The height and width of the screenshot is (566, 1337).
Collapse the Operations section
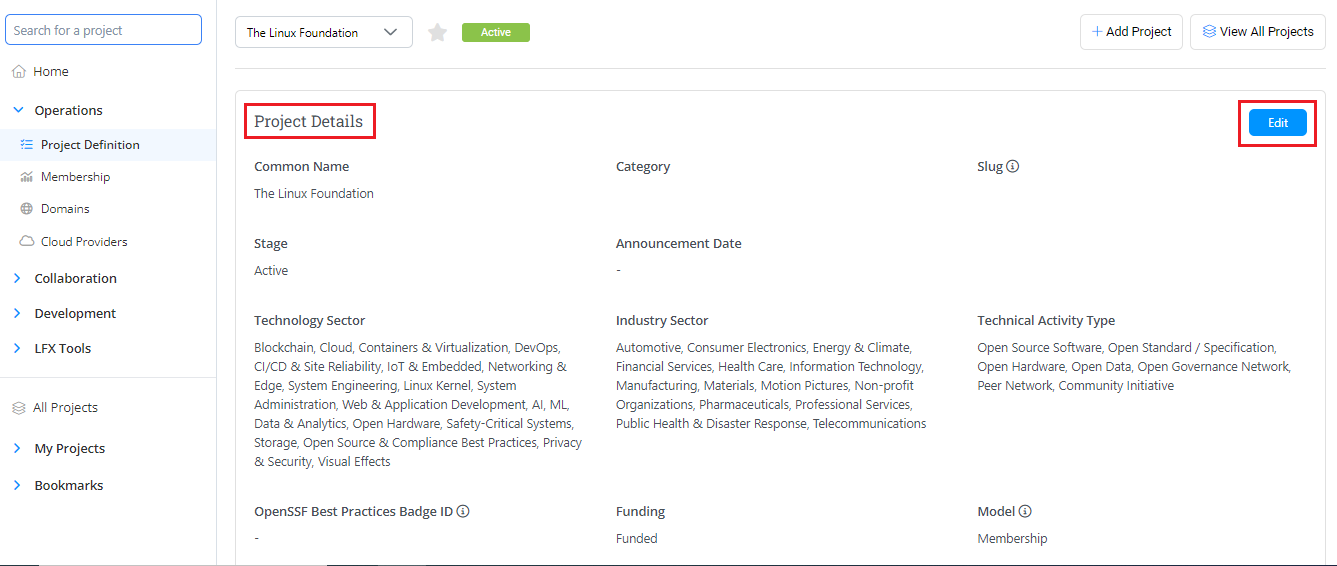[18, 111]
